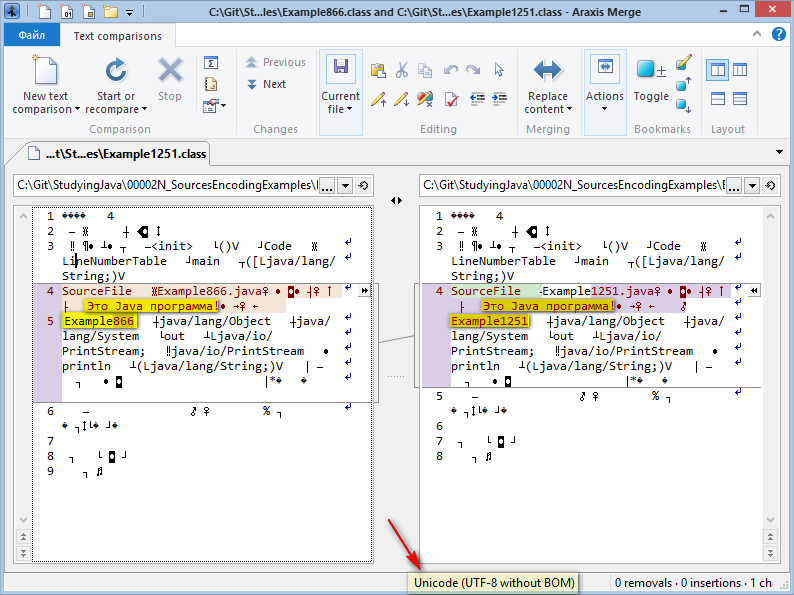Screen dimensions: 794x595
Task: Paste from clipboard in the Editing group
Action: tap(378, 70)
